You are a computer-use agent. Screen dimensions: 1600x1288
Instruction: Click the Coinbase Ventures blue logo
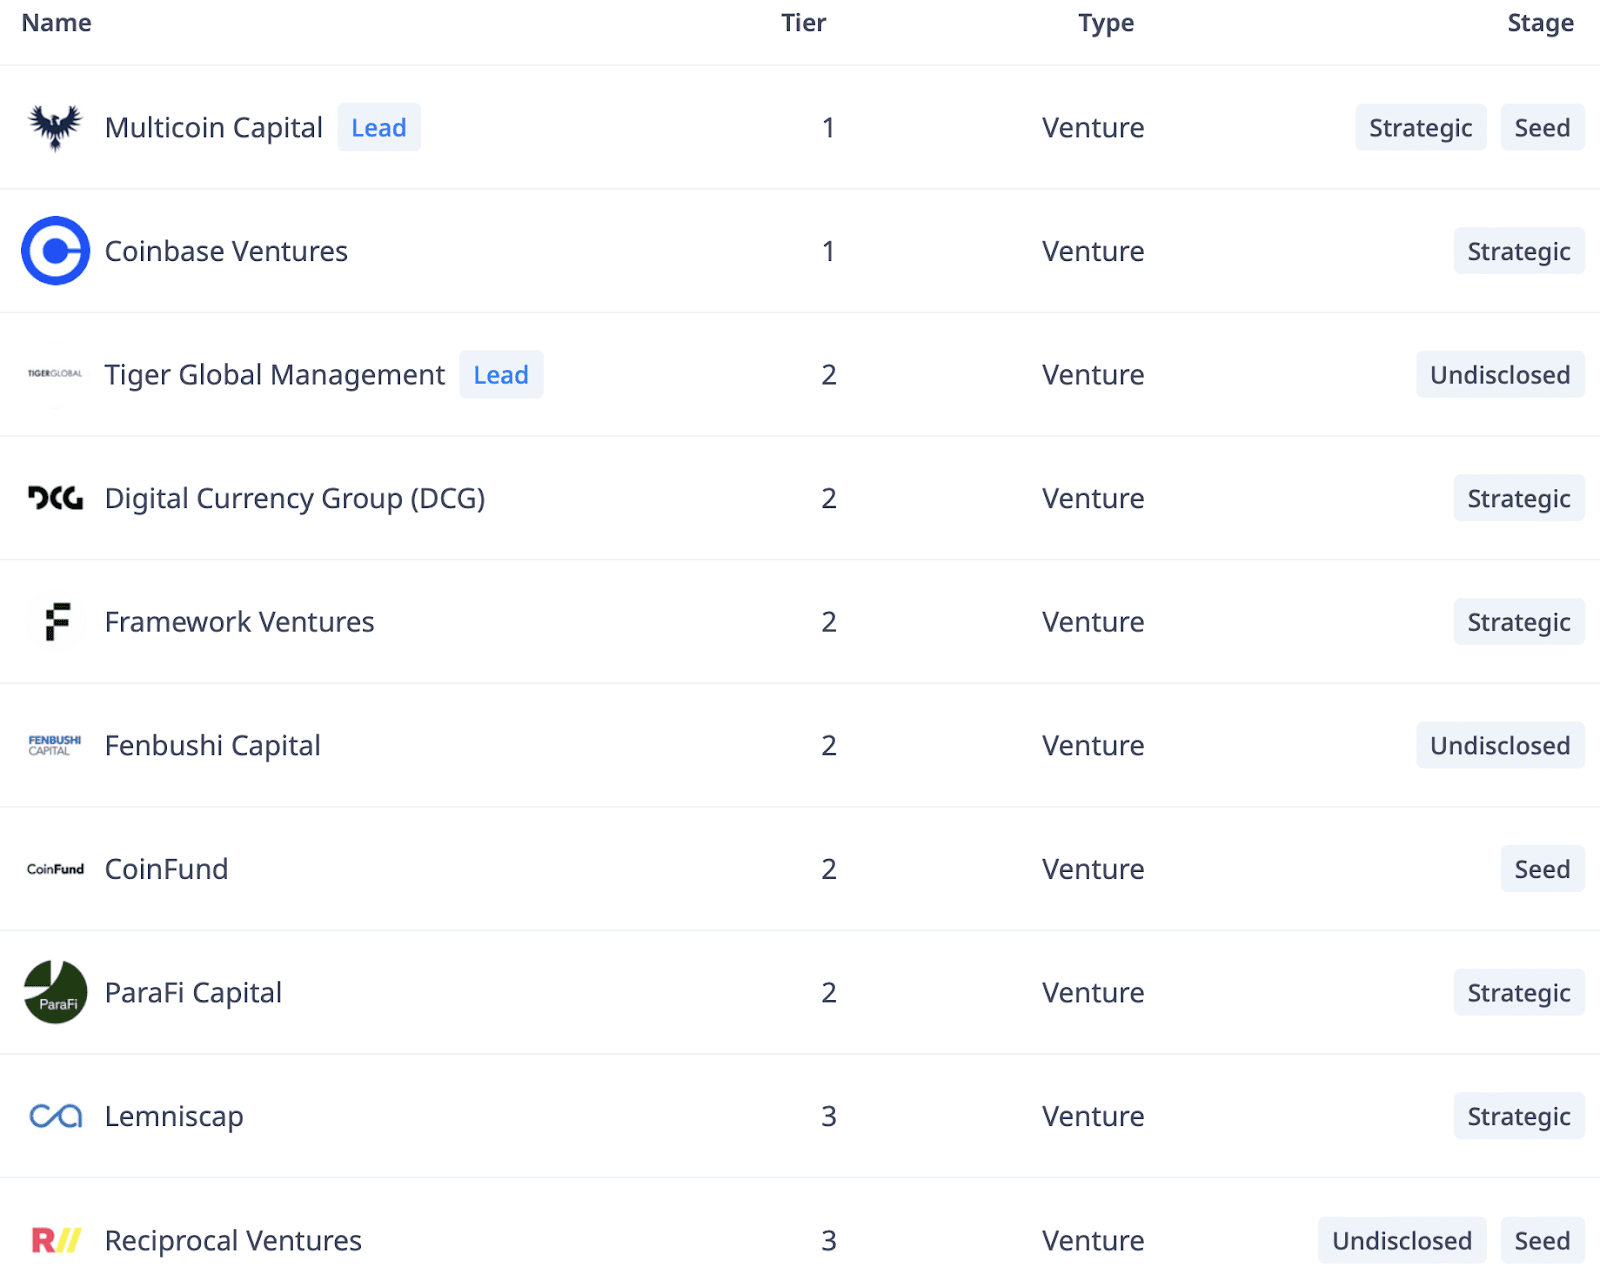tap(55, 251)
